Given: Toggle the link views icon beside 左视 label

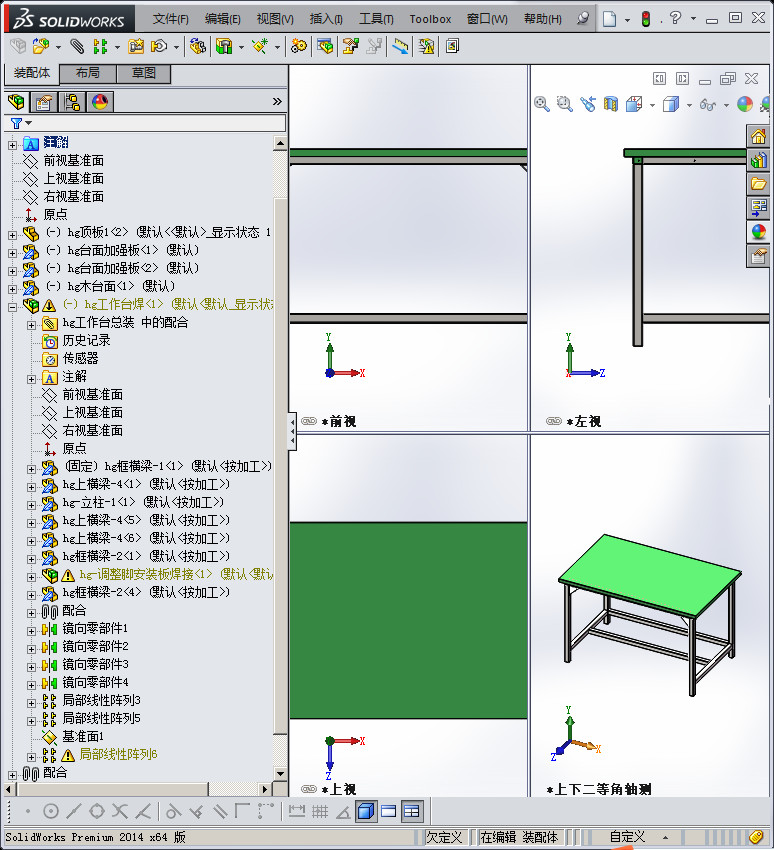Looking at the screenshot, I should tap(553, 421).
